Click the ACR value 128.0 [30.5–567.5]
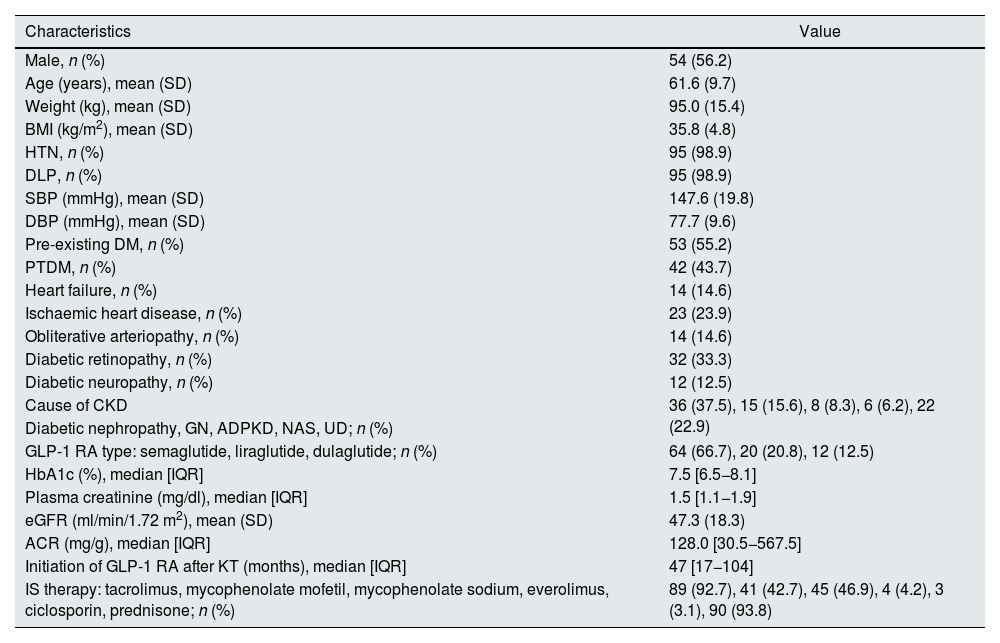This screenshot has width=1000, height=643. (735, 543)
